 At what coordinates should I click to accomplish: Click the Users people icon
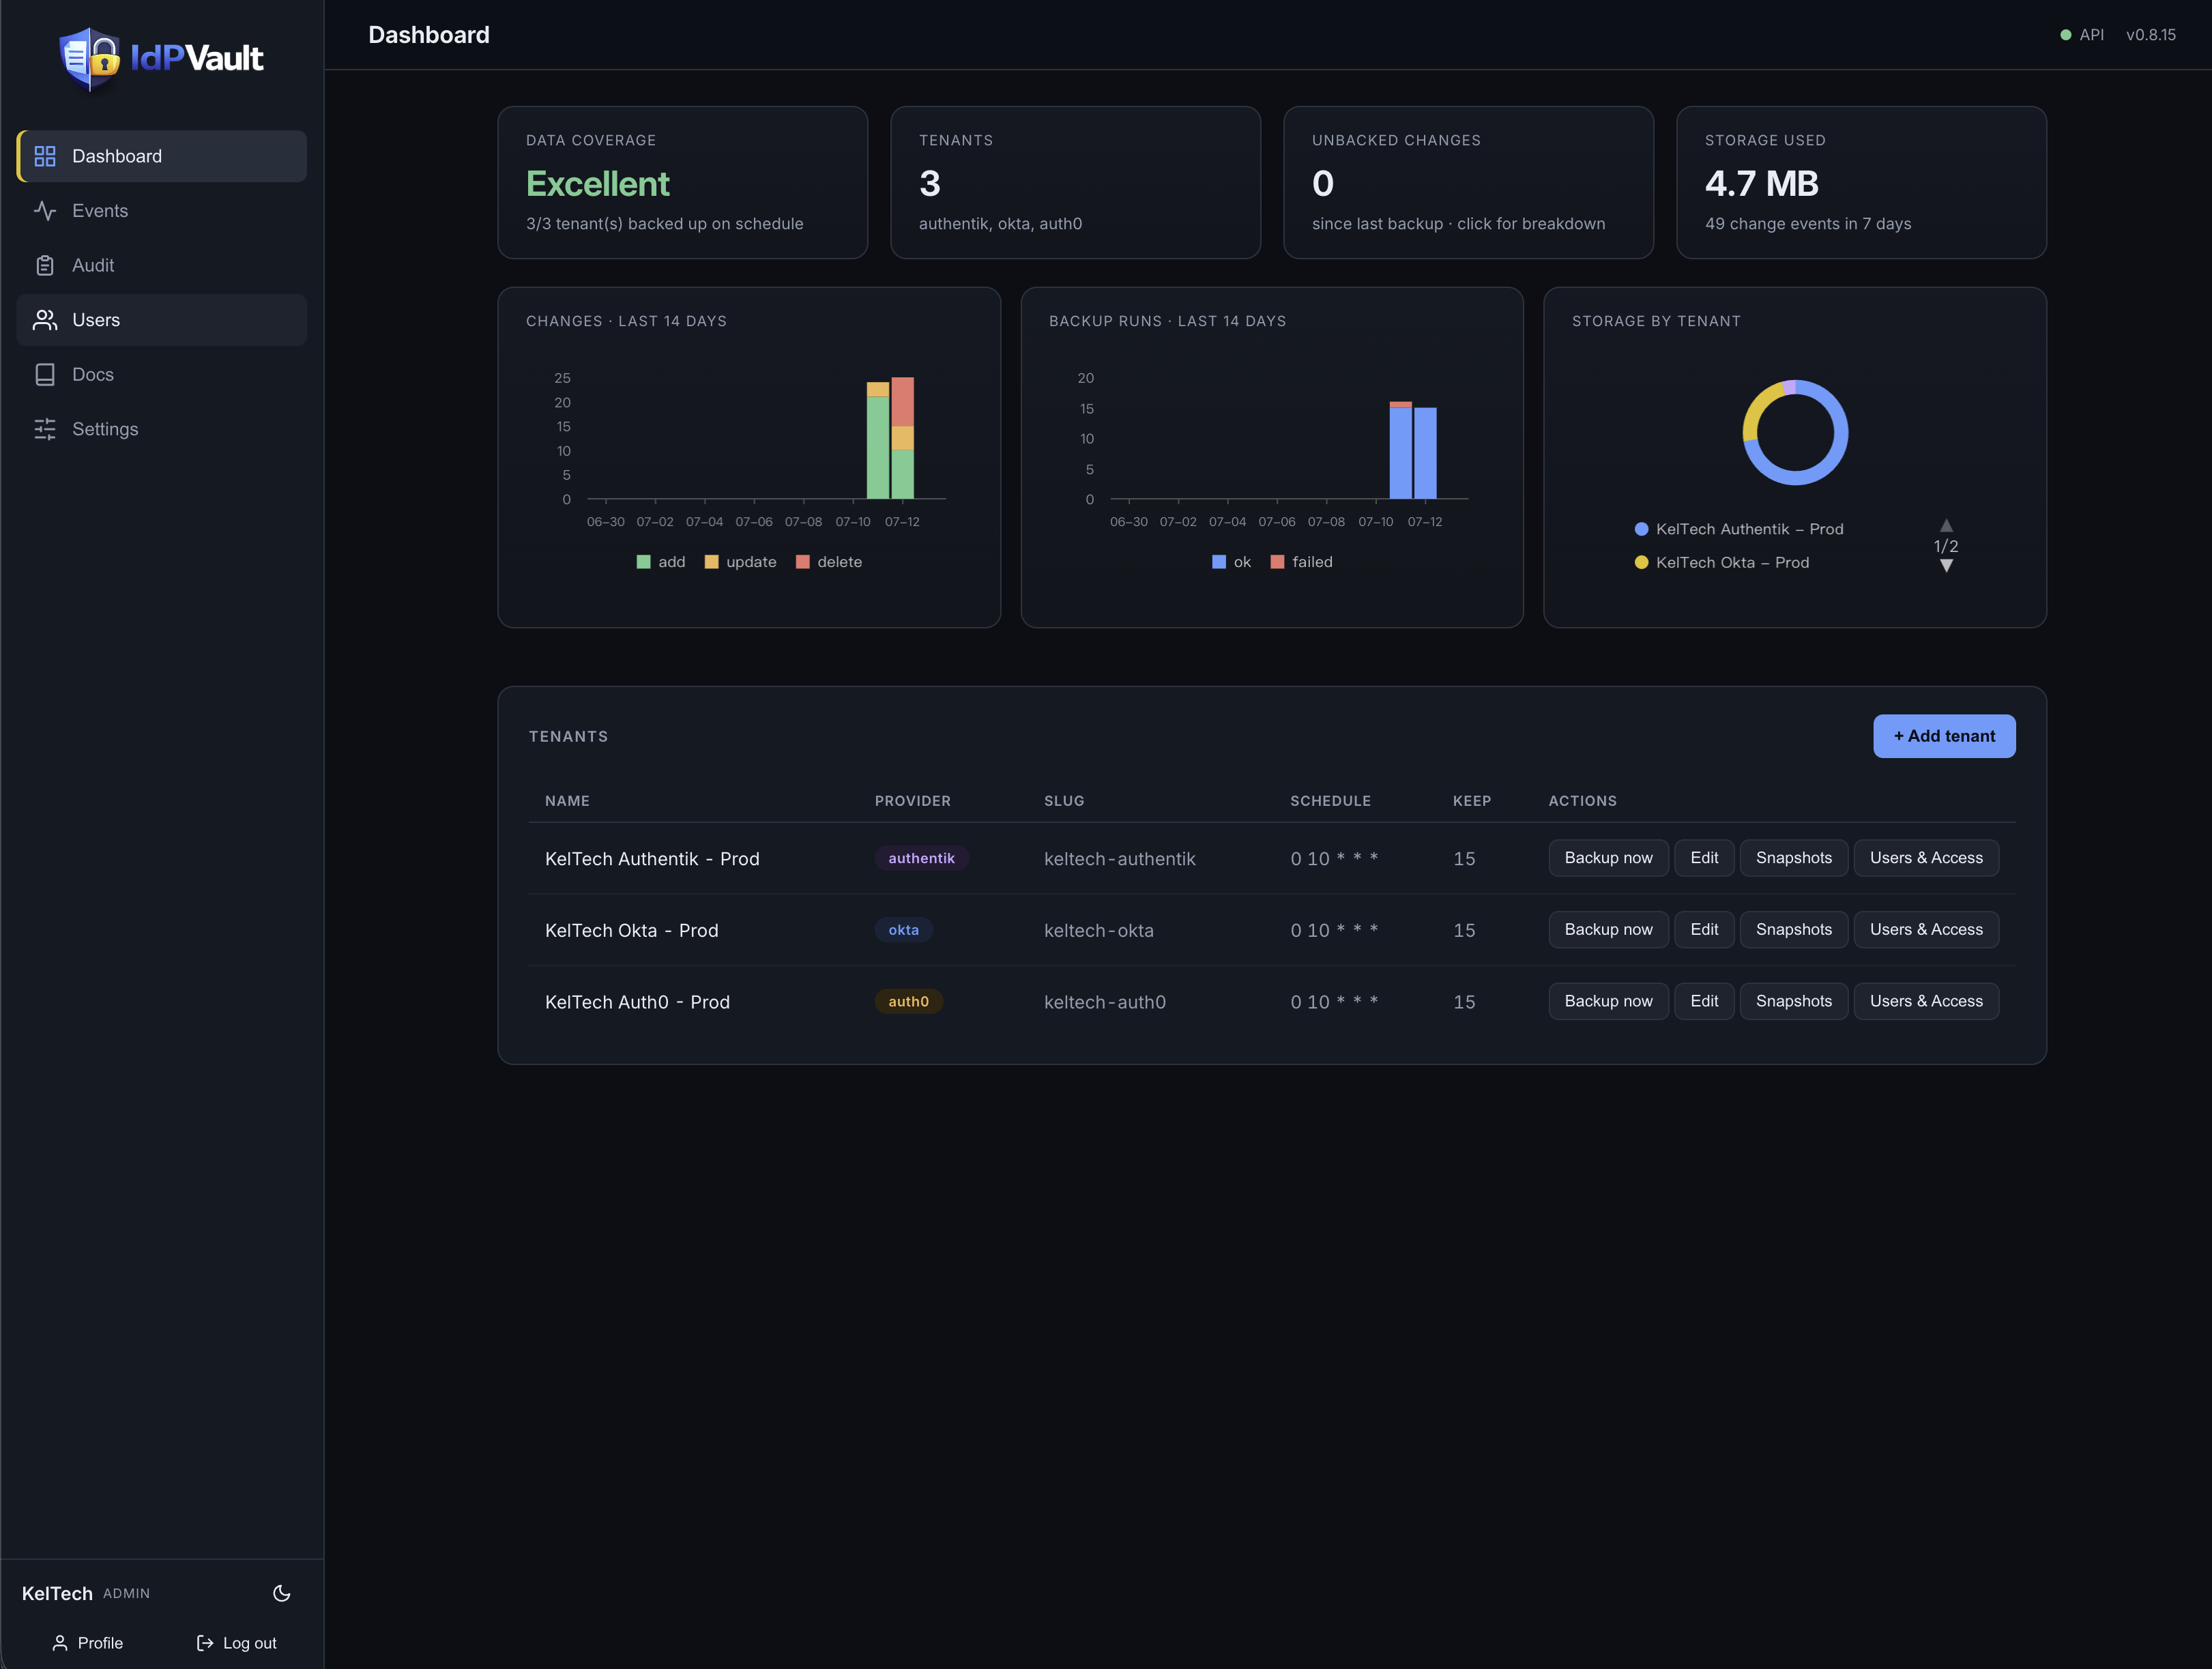[45, 320]
